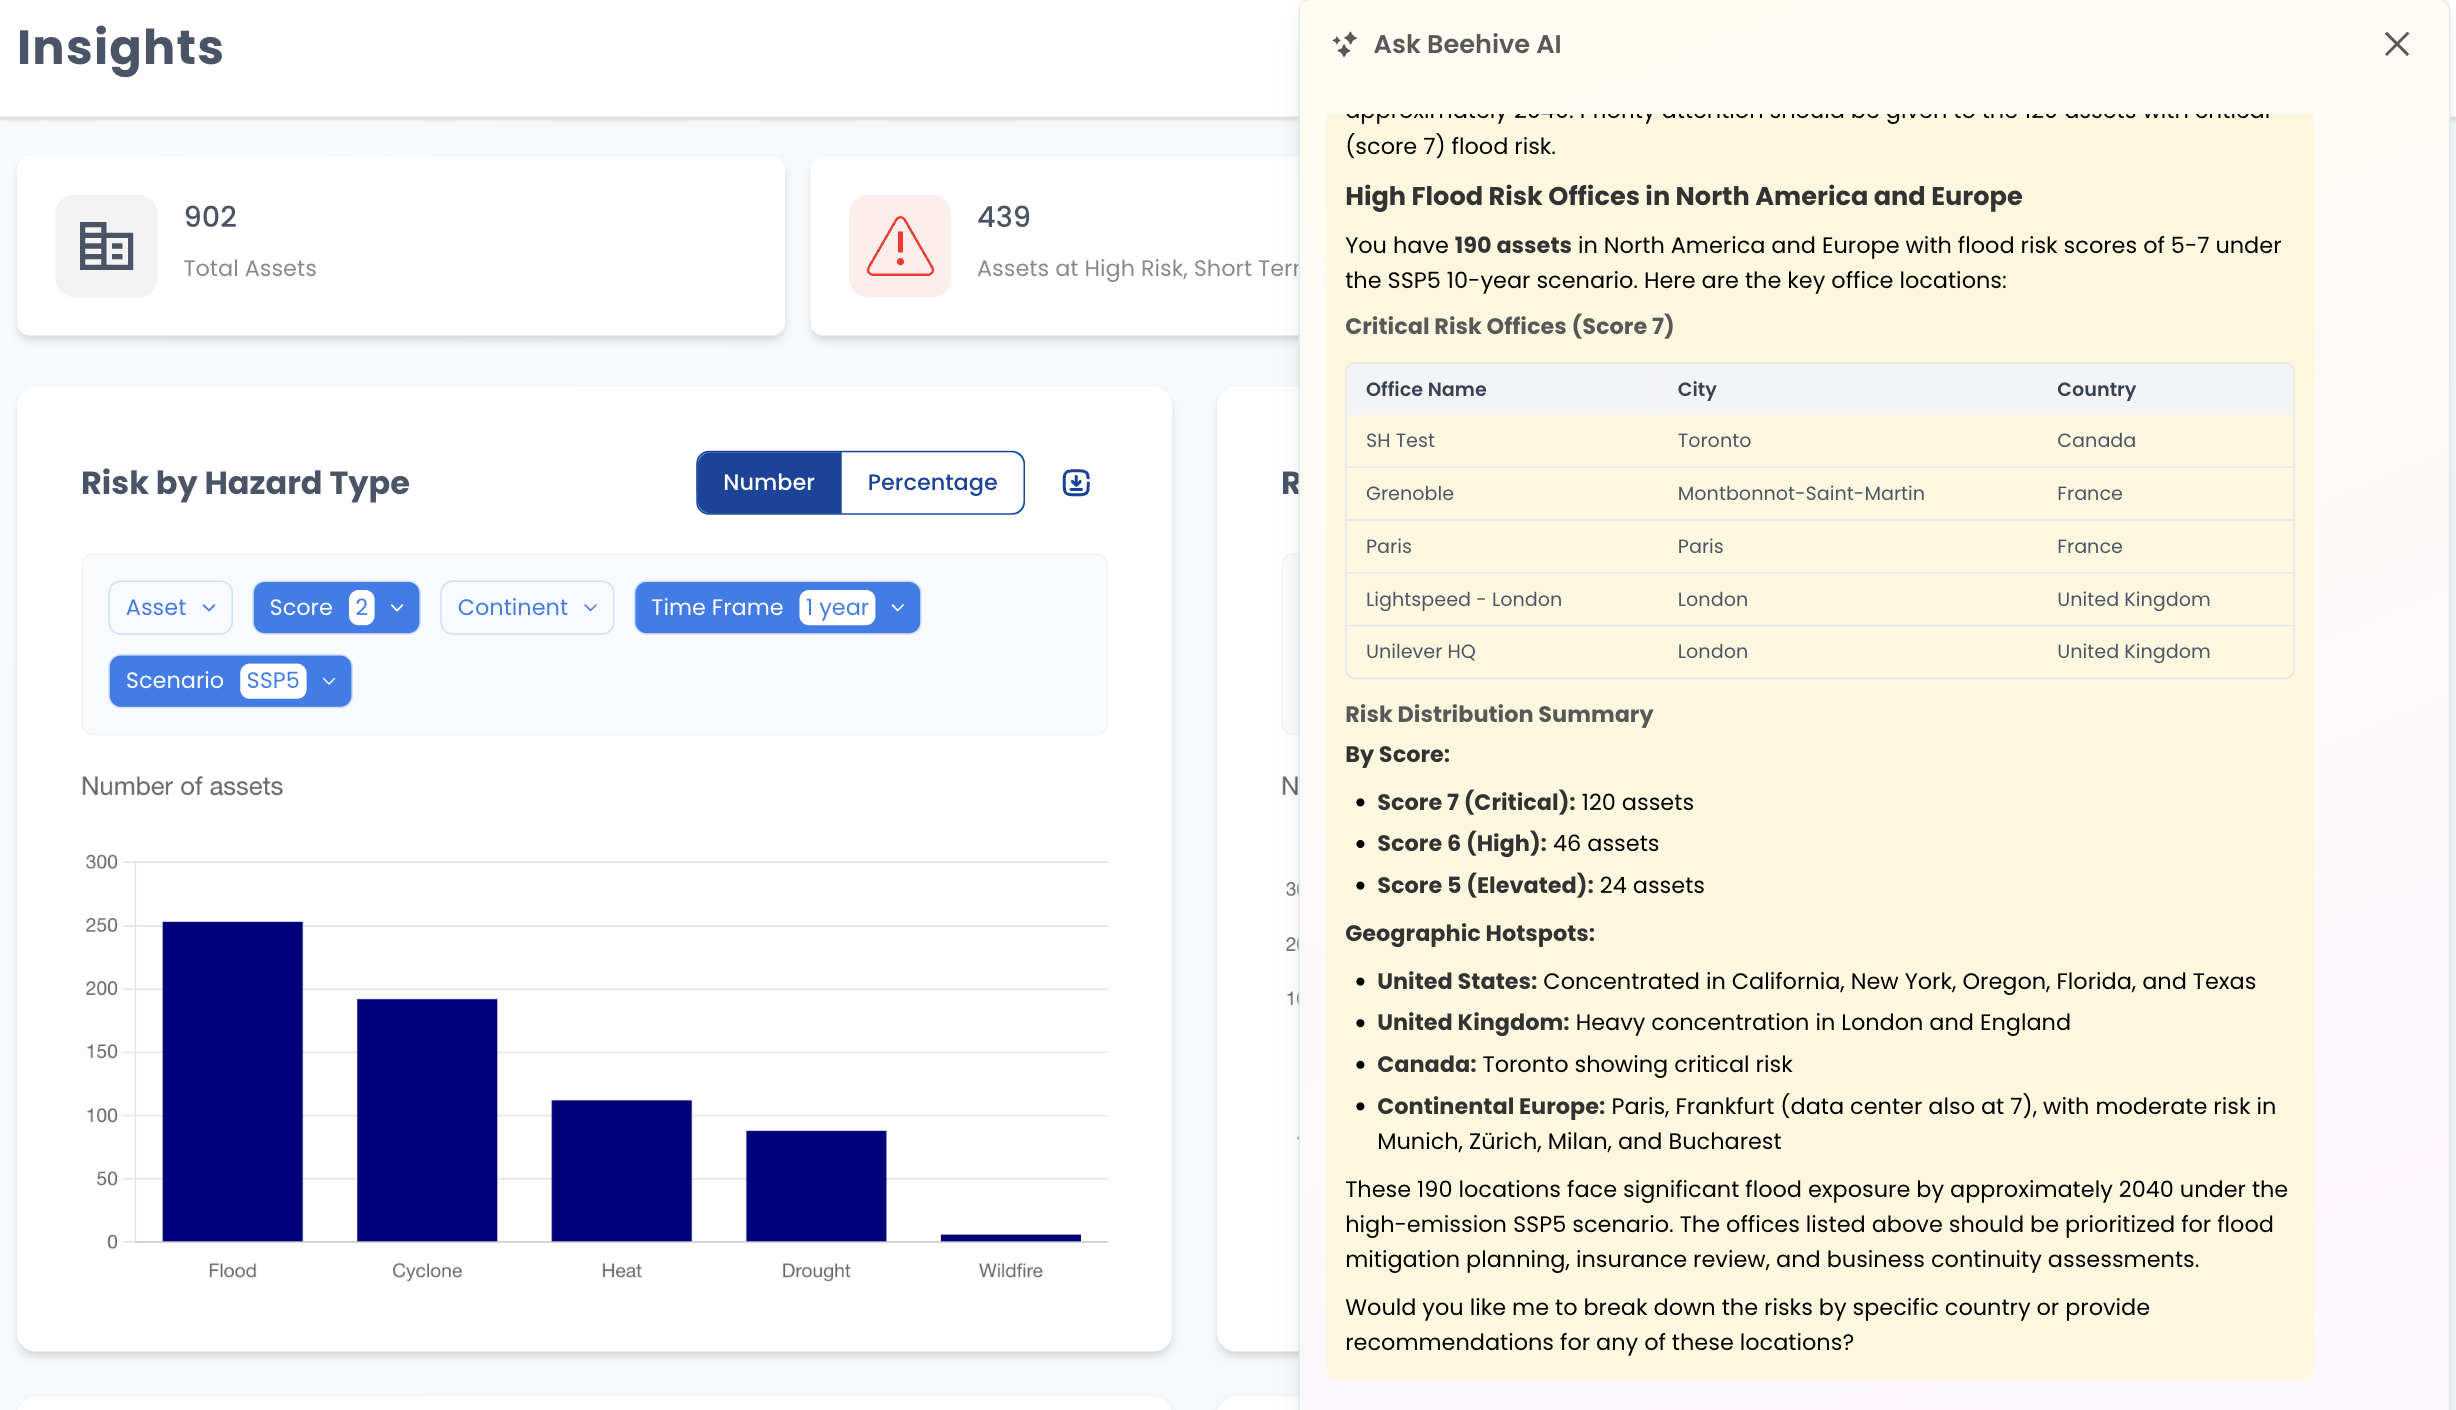
Task: Click the Total Assets building icon
Action: [x=106, y=245]
